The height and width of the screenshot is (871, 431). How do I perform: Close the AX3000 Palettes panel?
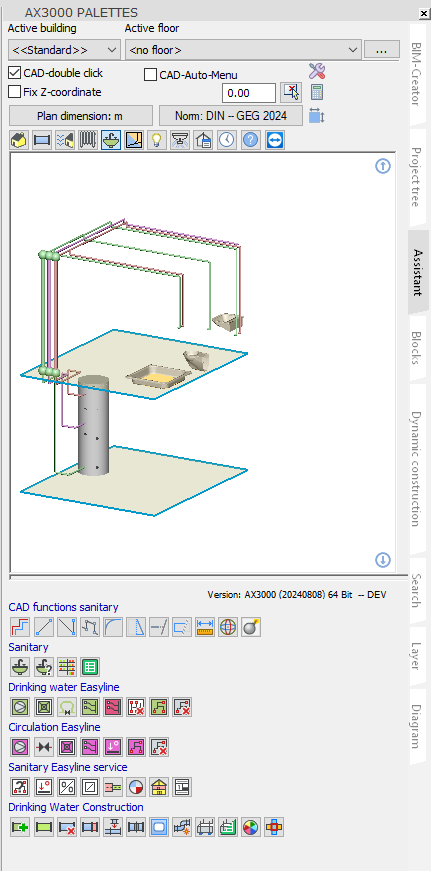(x=424, y=12)
